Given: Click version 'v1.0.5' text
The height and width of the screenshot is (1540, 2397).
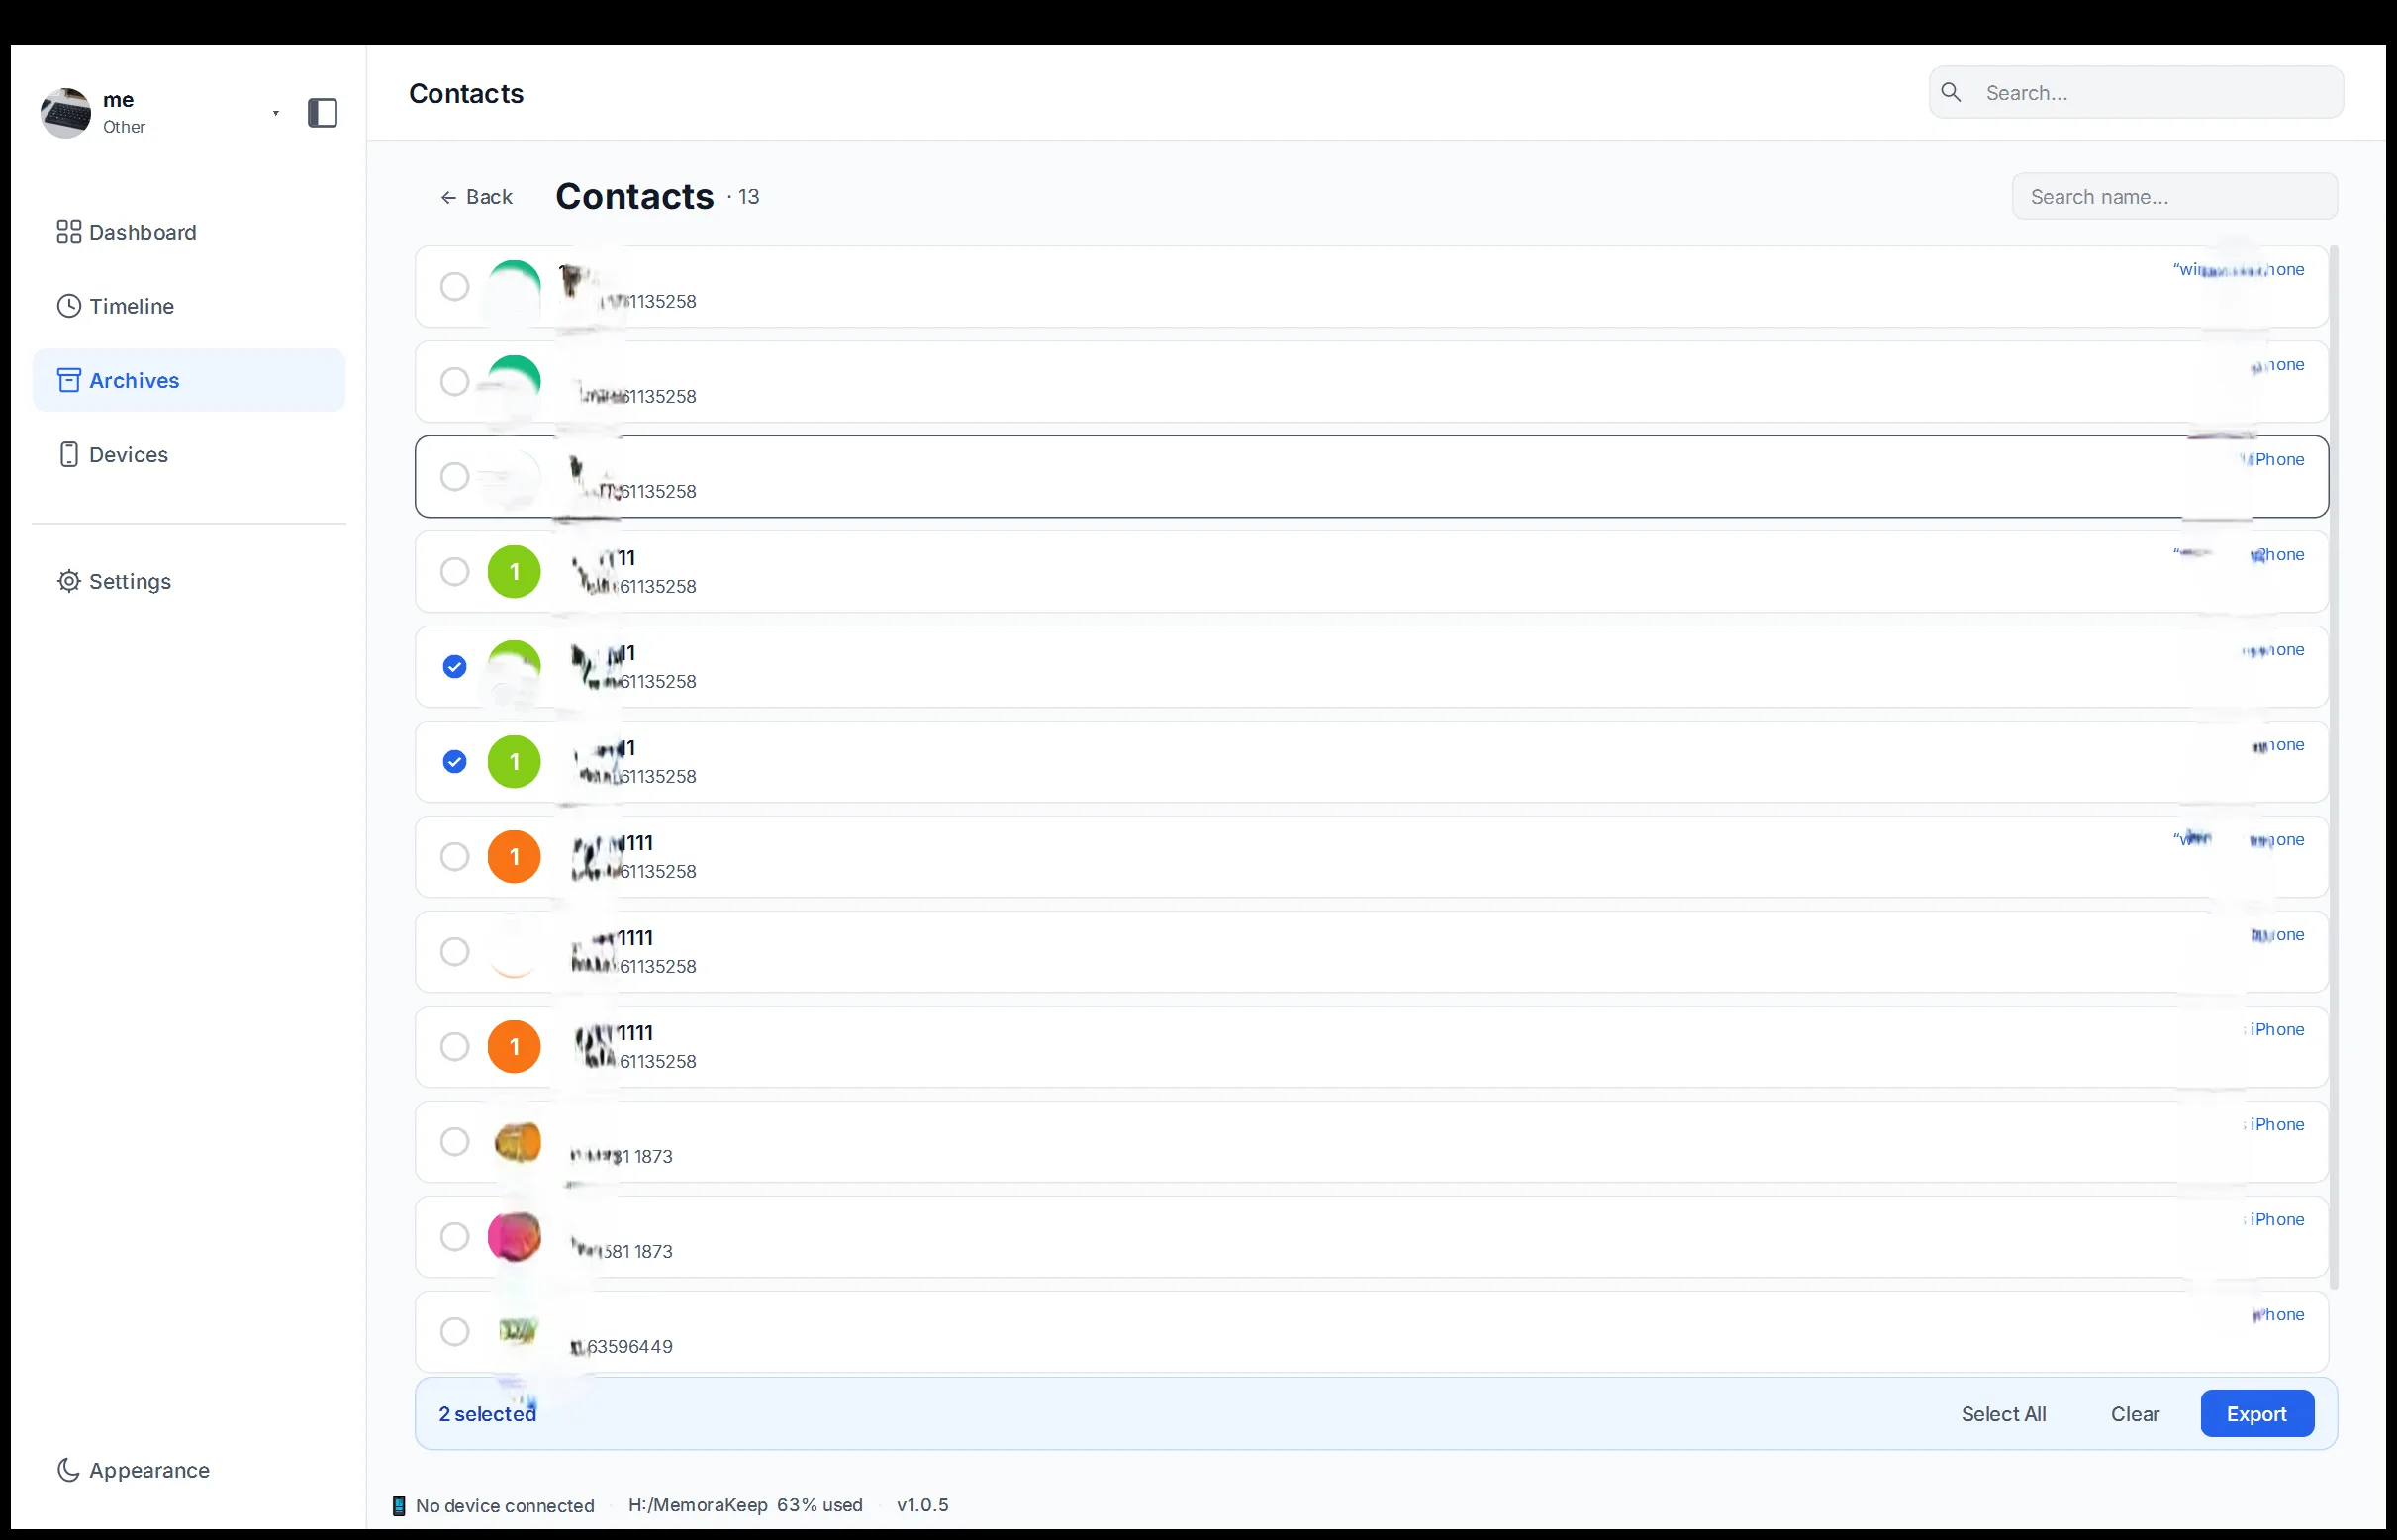Looking at the screenshot, I should coord(922,1505).
